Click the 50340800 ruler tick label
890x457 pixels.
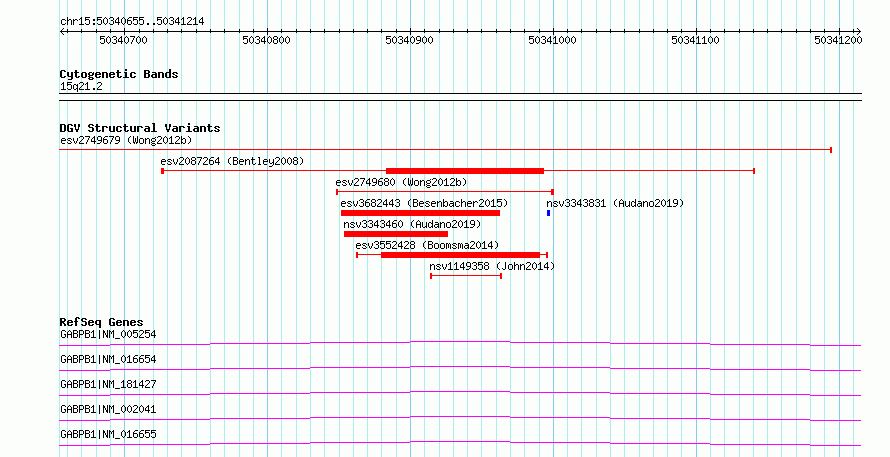[266, 40]
